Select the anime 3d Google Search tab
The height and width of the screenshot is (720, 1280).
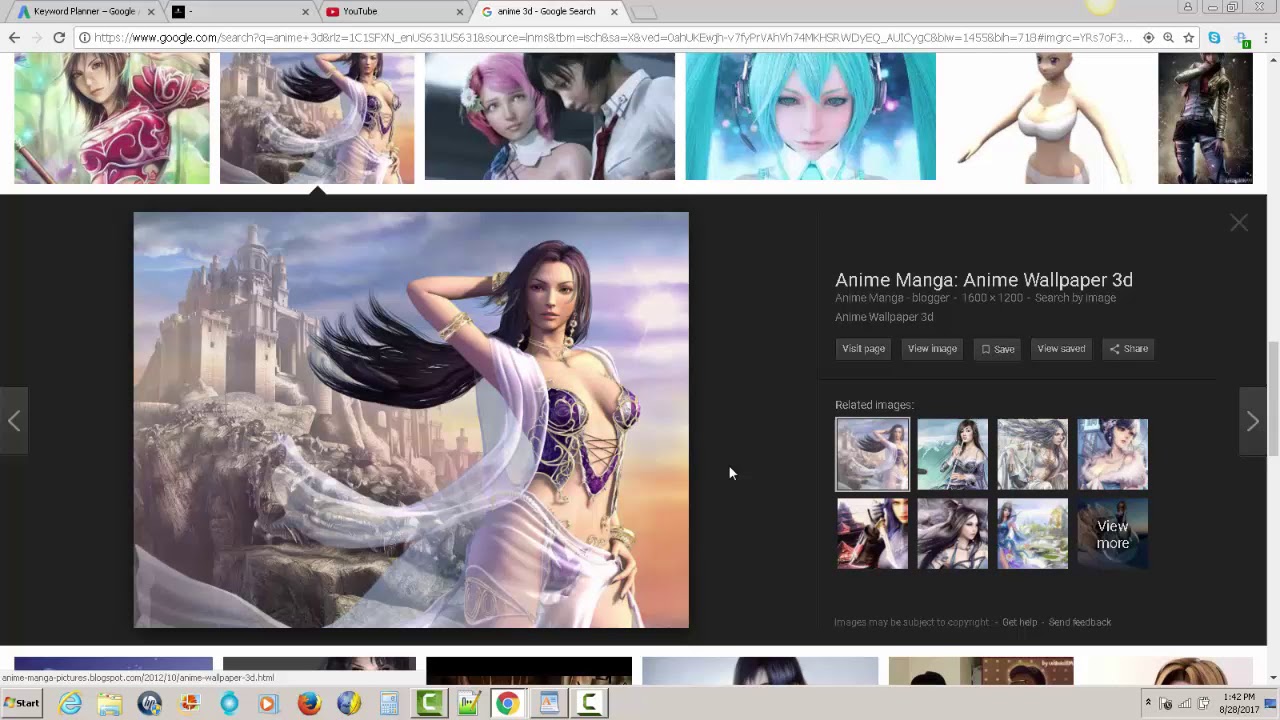[x=548, y=12]
